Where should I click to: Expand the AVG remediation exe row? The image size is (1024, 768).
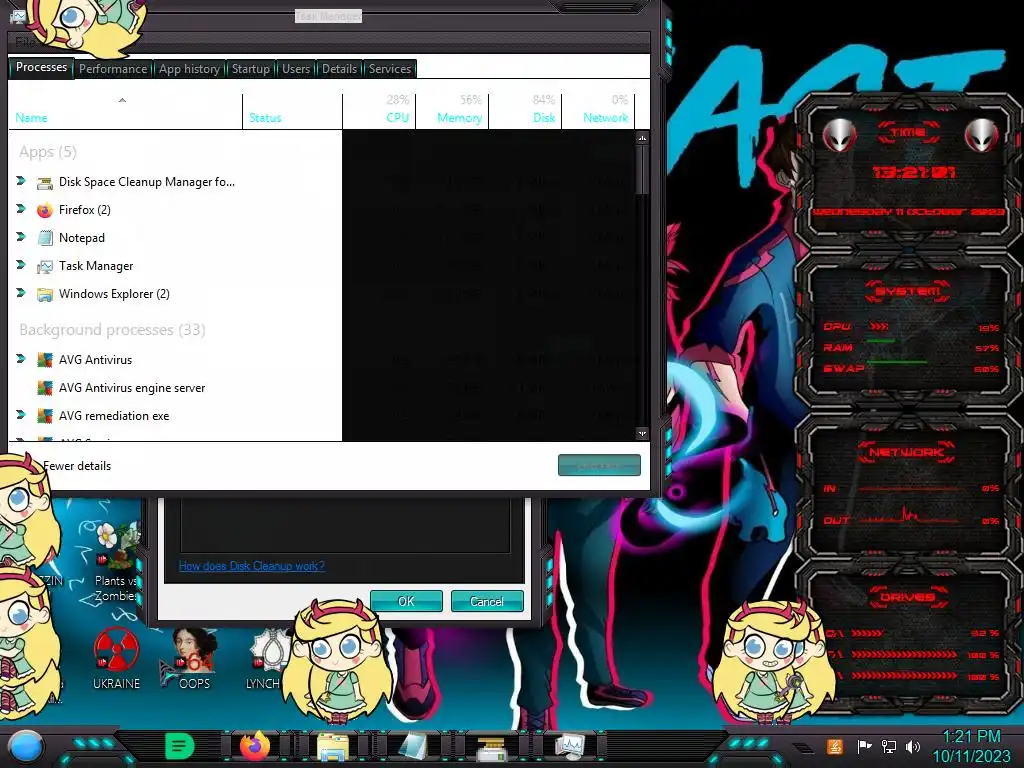pos(21,415)
